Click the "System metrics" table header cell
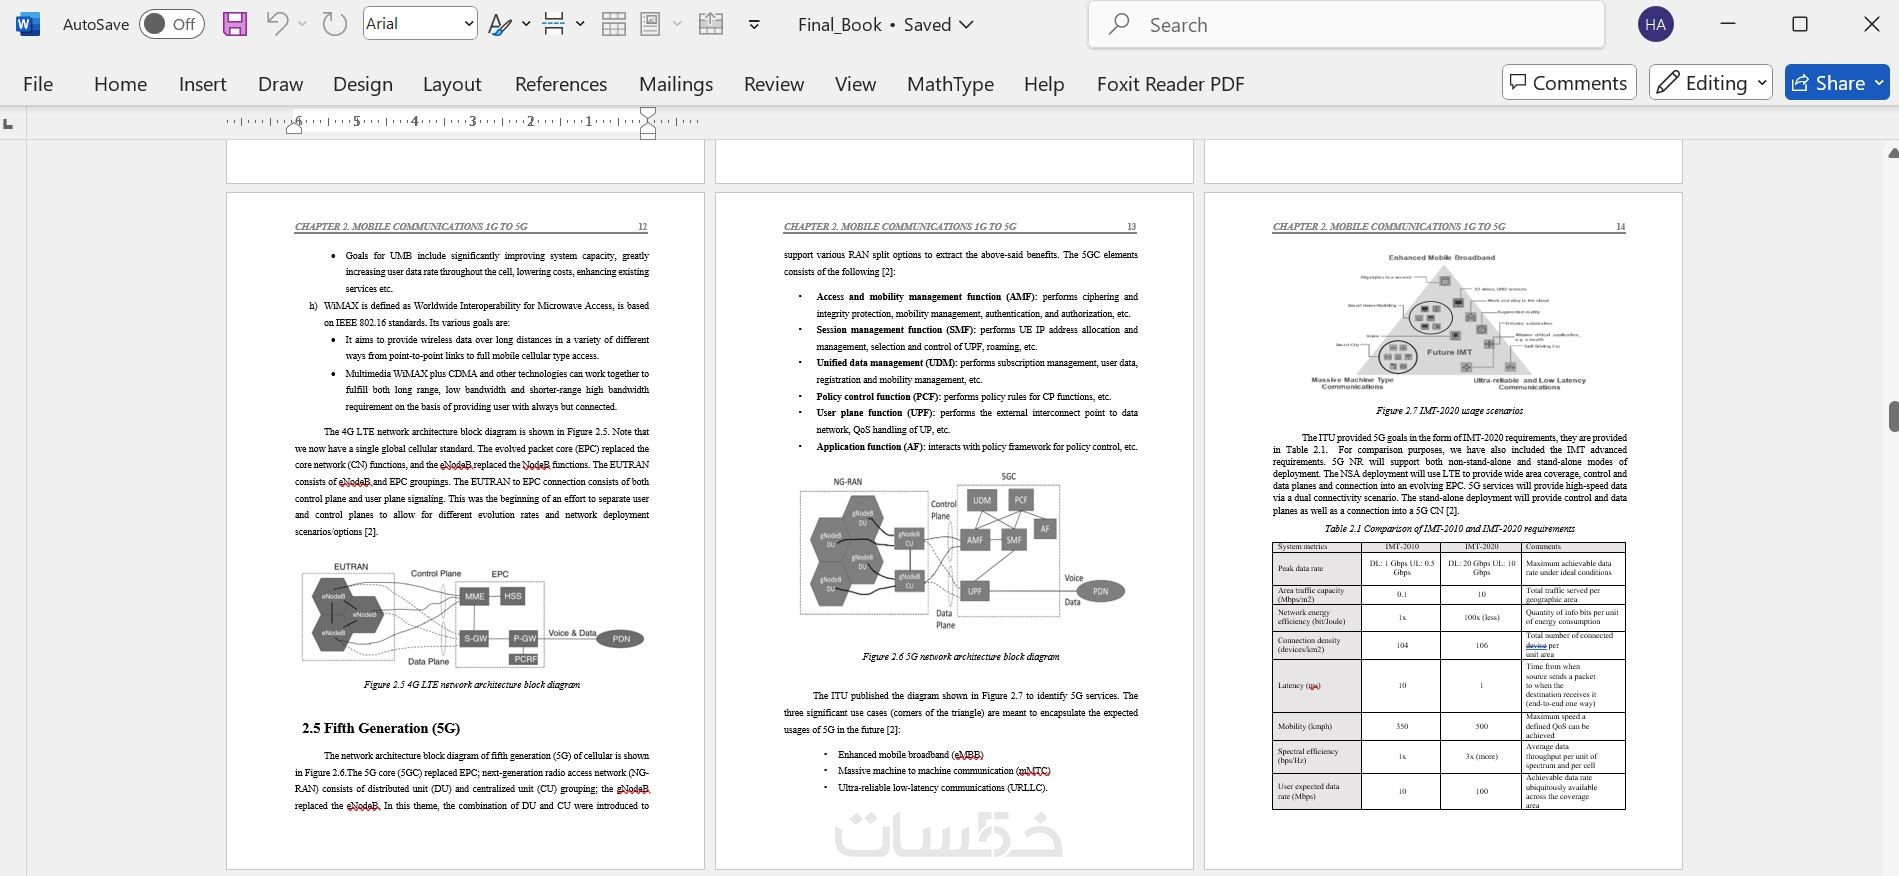 coord(1317,547)
